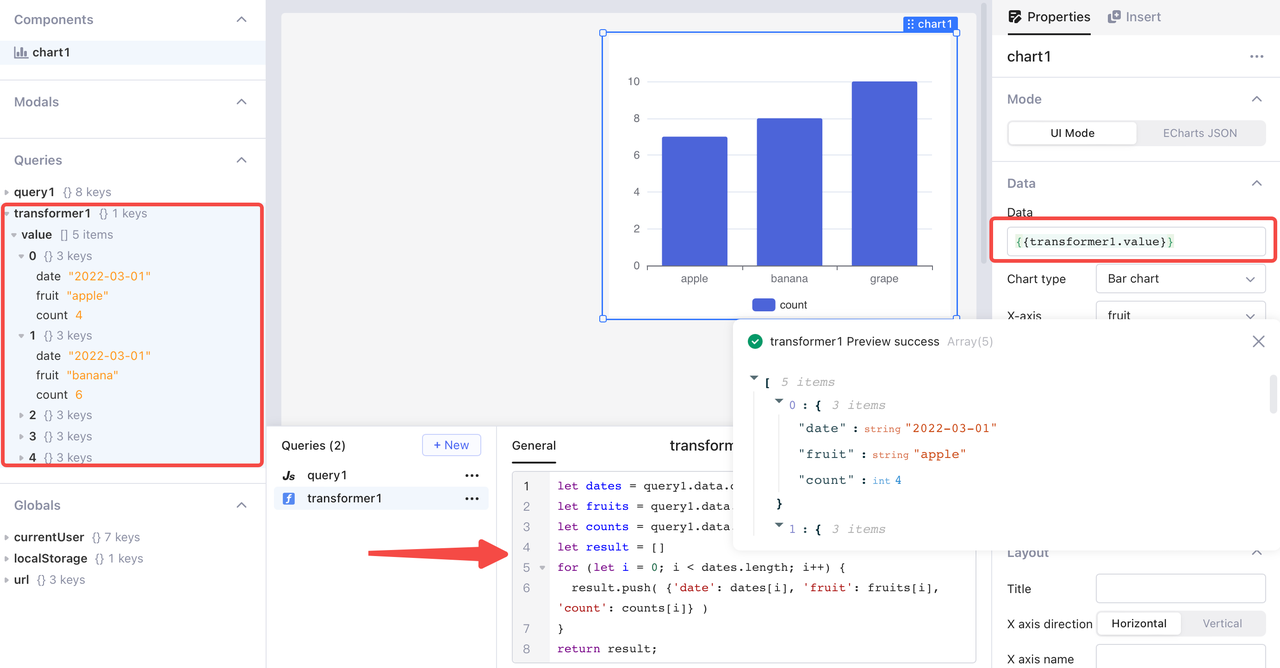Open the X-axis fruit dropdown
Viewport: 1280px width, 668px height.
tap(1180, 313)
